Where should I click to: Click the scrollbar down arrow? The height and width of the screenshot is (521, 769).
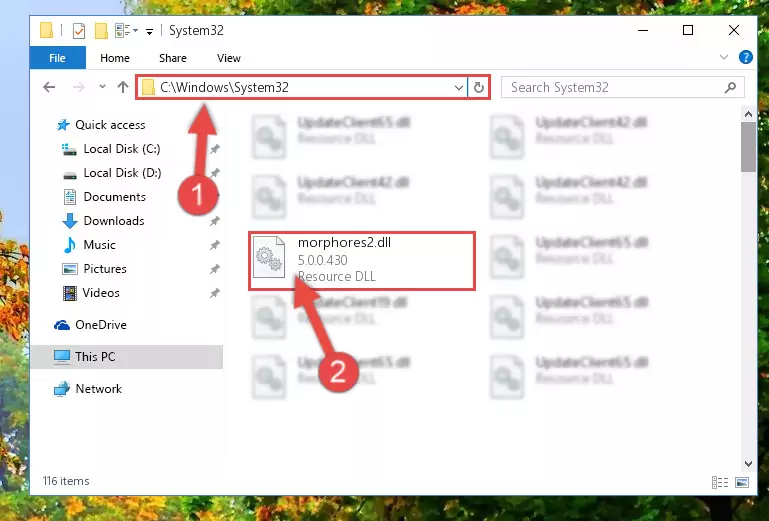(748, 464)
